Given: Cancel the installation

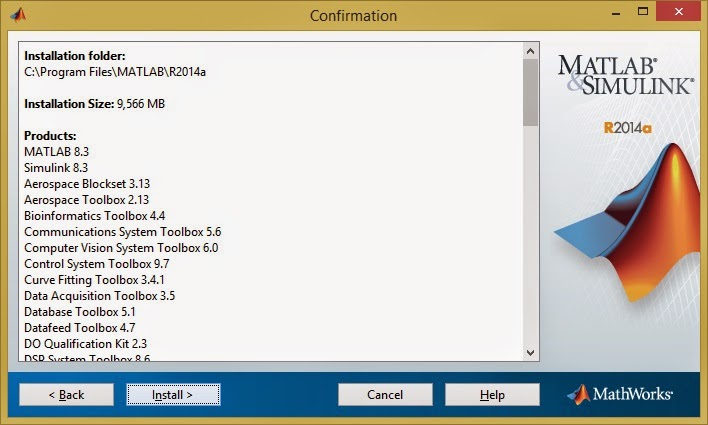Looking at the screenshot, I should [x=385, y=395].
